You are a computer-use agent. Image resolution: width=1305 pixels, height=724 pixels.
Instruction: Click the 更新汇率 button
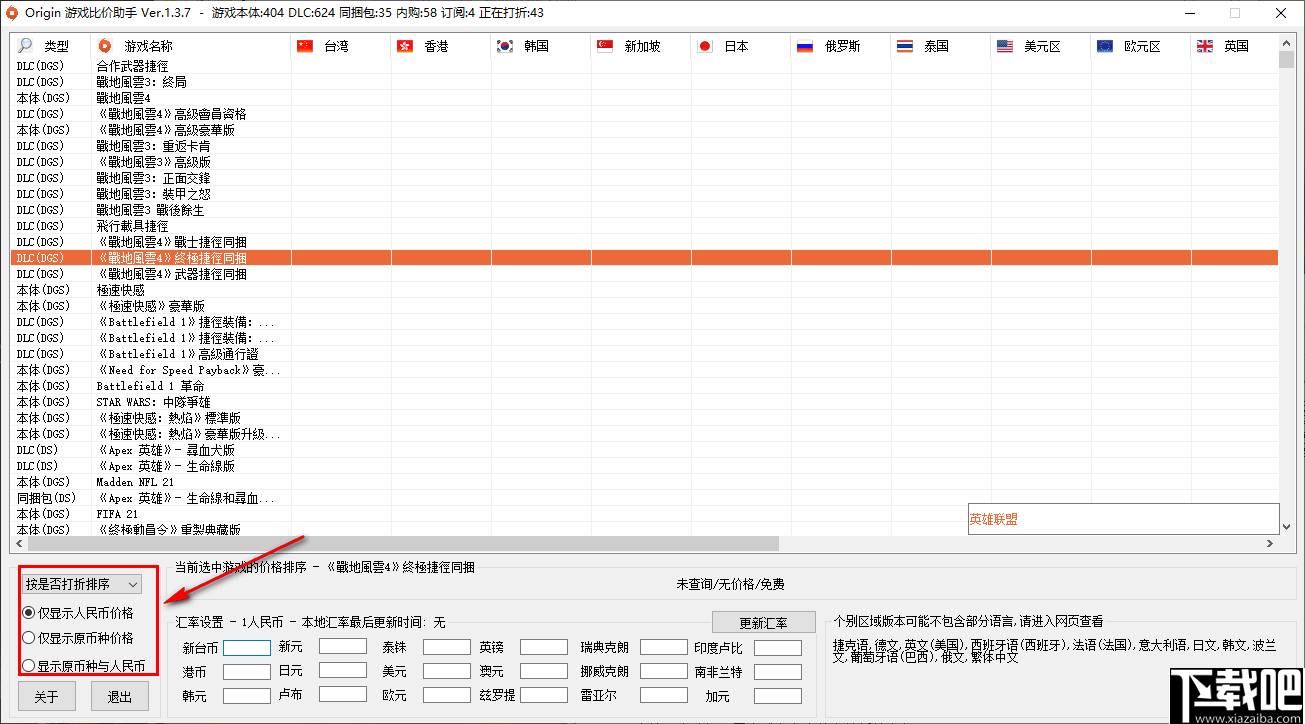click(763, 621)
